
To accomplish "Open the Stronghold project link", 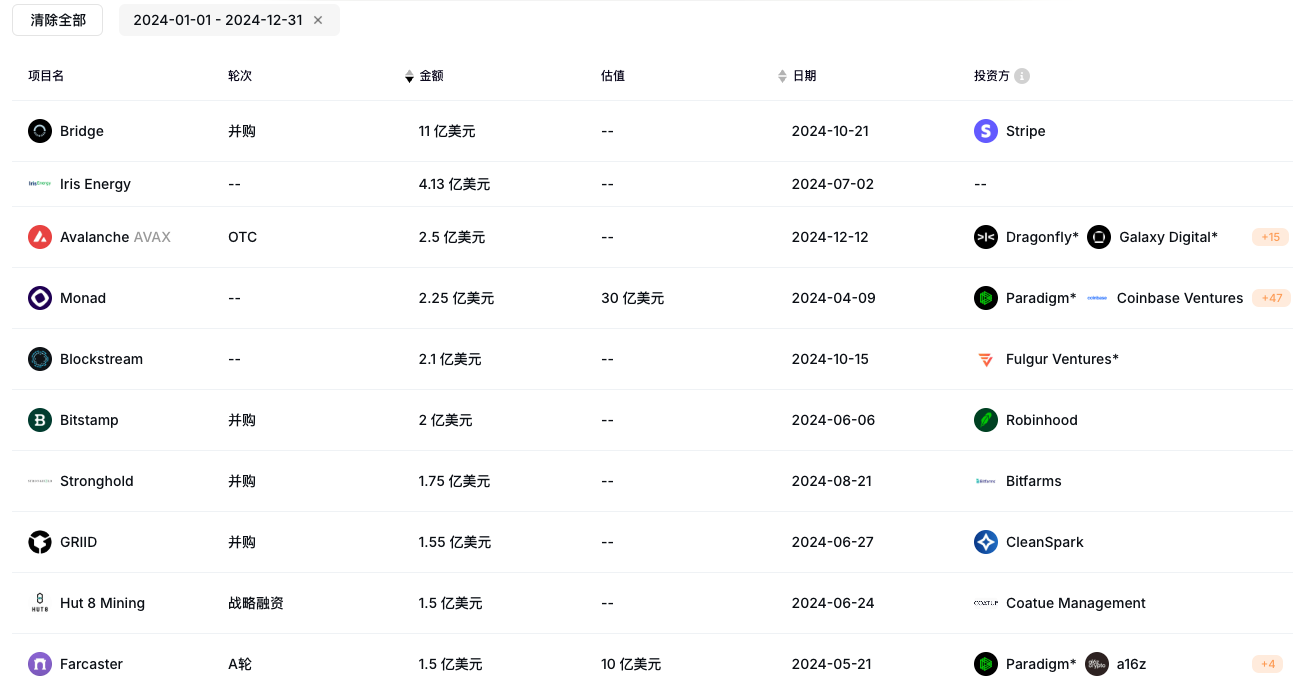I will pos(97,481).
